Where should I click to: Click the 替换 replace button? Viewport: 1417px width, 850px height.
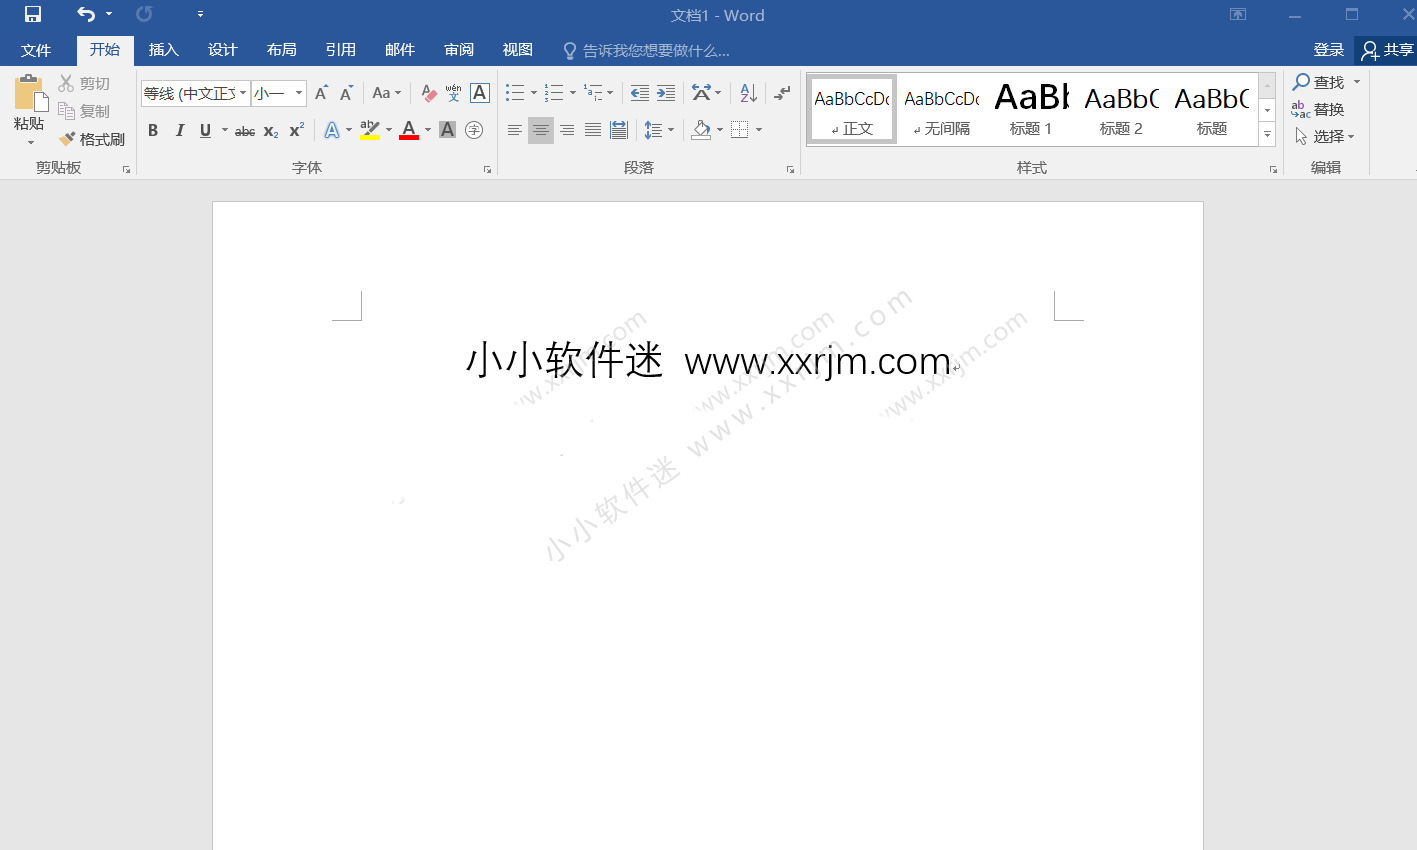(1318, 109)
